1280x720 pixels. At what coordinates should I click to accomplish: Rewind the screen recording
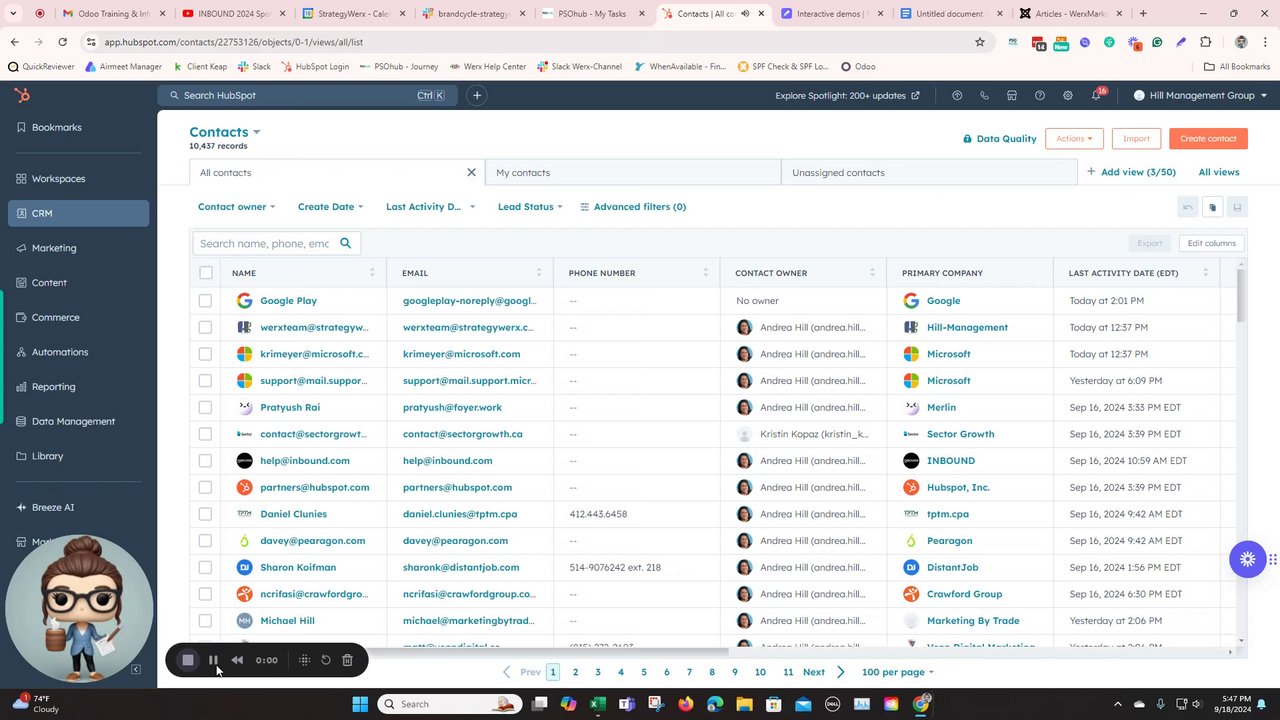[x=237, y=660]
